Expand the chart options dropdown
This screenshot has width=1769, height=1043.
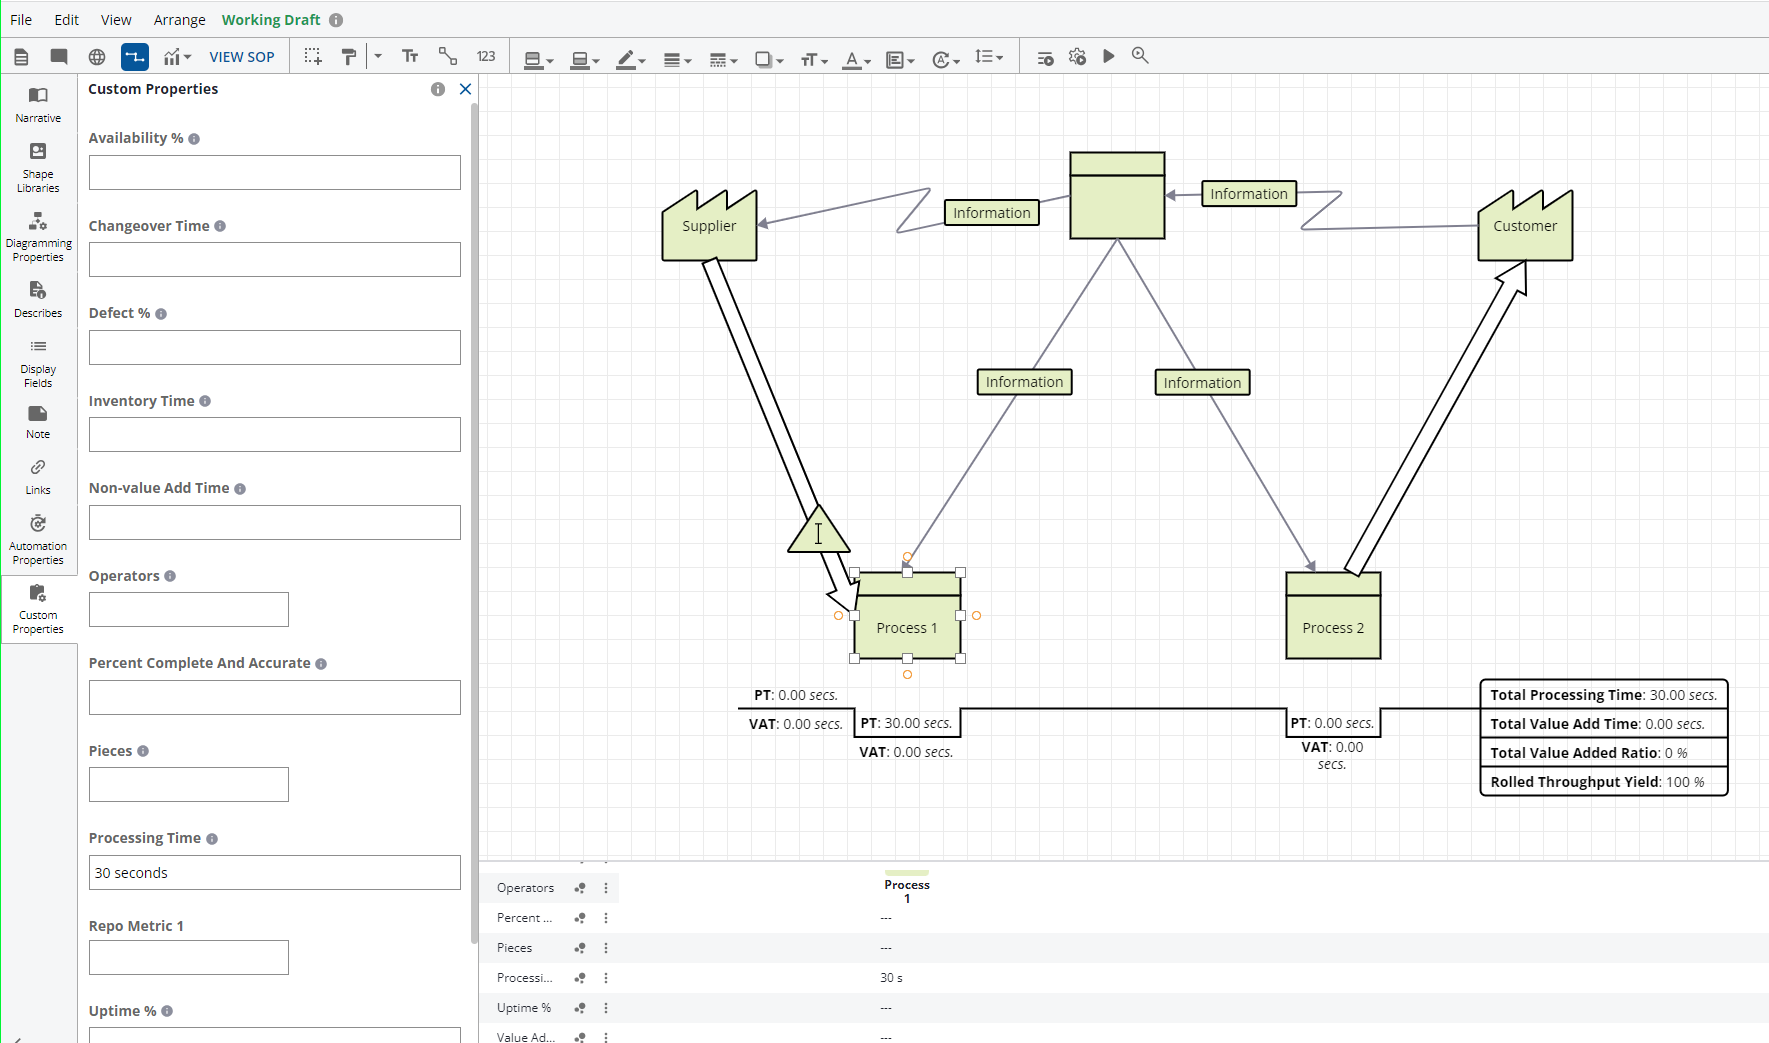pyautogui.click(x=178, y=57)
